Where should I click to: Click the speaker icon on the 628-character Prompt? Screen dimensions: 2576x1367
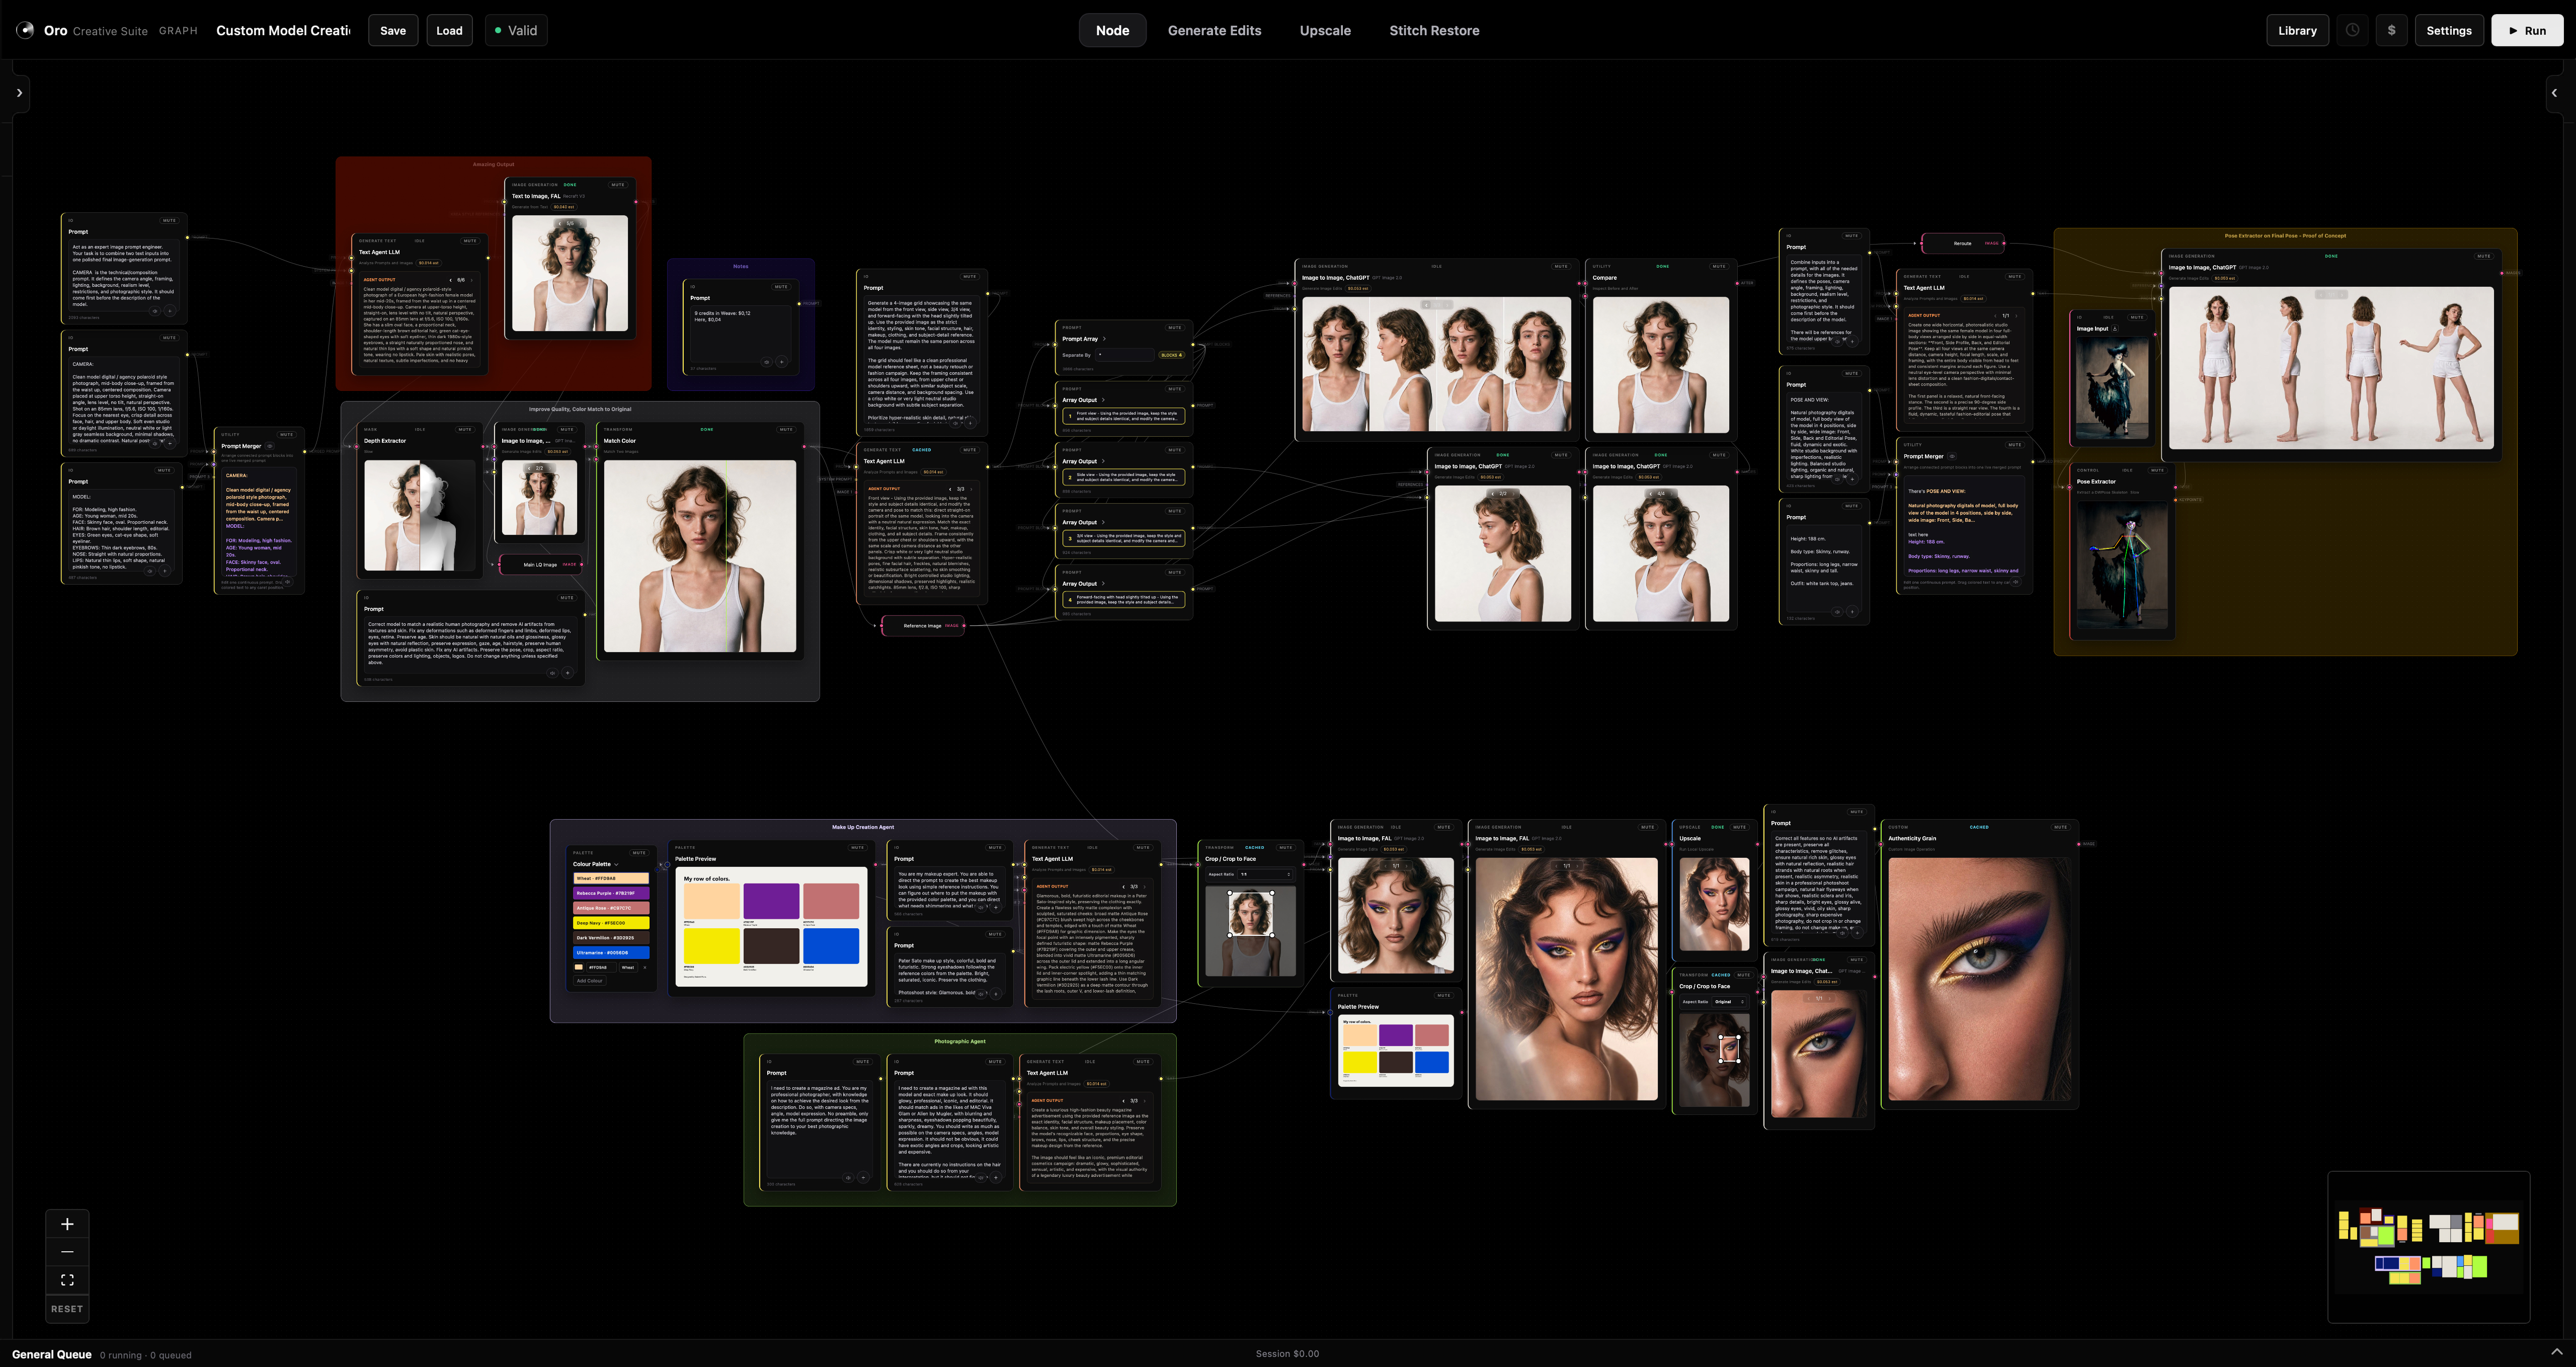click(981, 1177)
